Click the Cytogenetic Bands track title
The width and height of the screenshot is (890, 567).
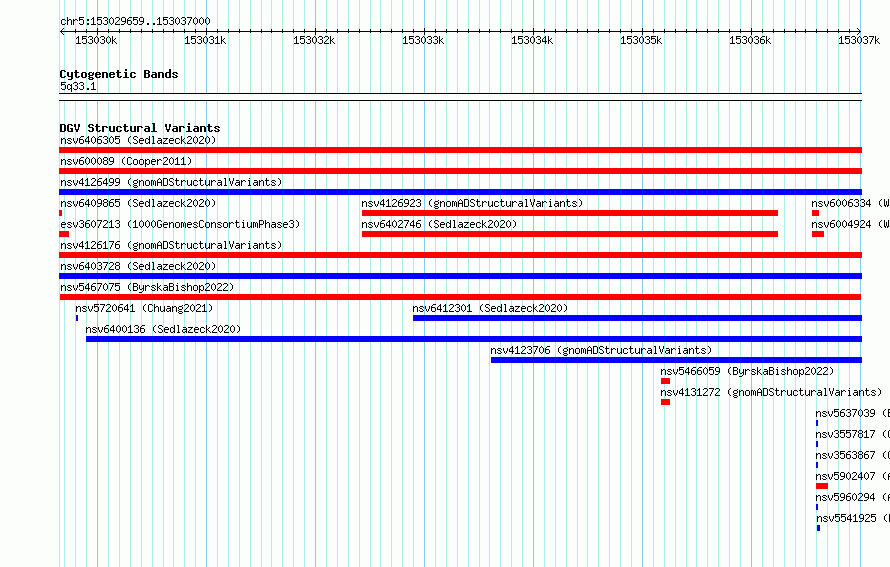click(119, 74)
